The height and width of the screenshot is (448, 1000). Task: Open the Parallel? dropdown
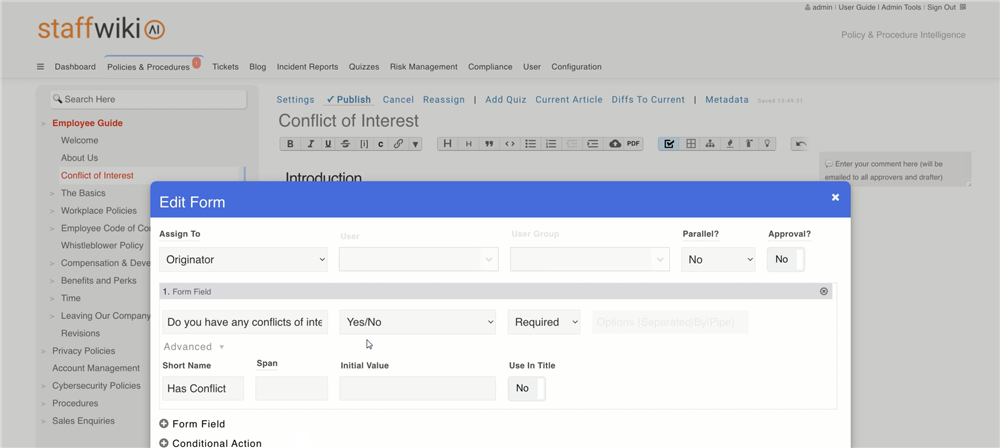[718, 259]
